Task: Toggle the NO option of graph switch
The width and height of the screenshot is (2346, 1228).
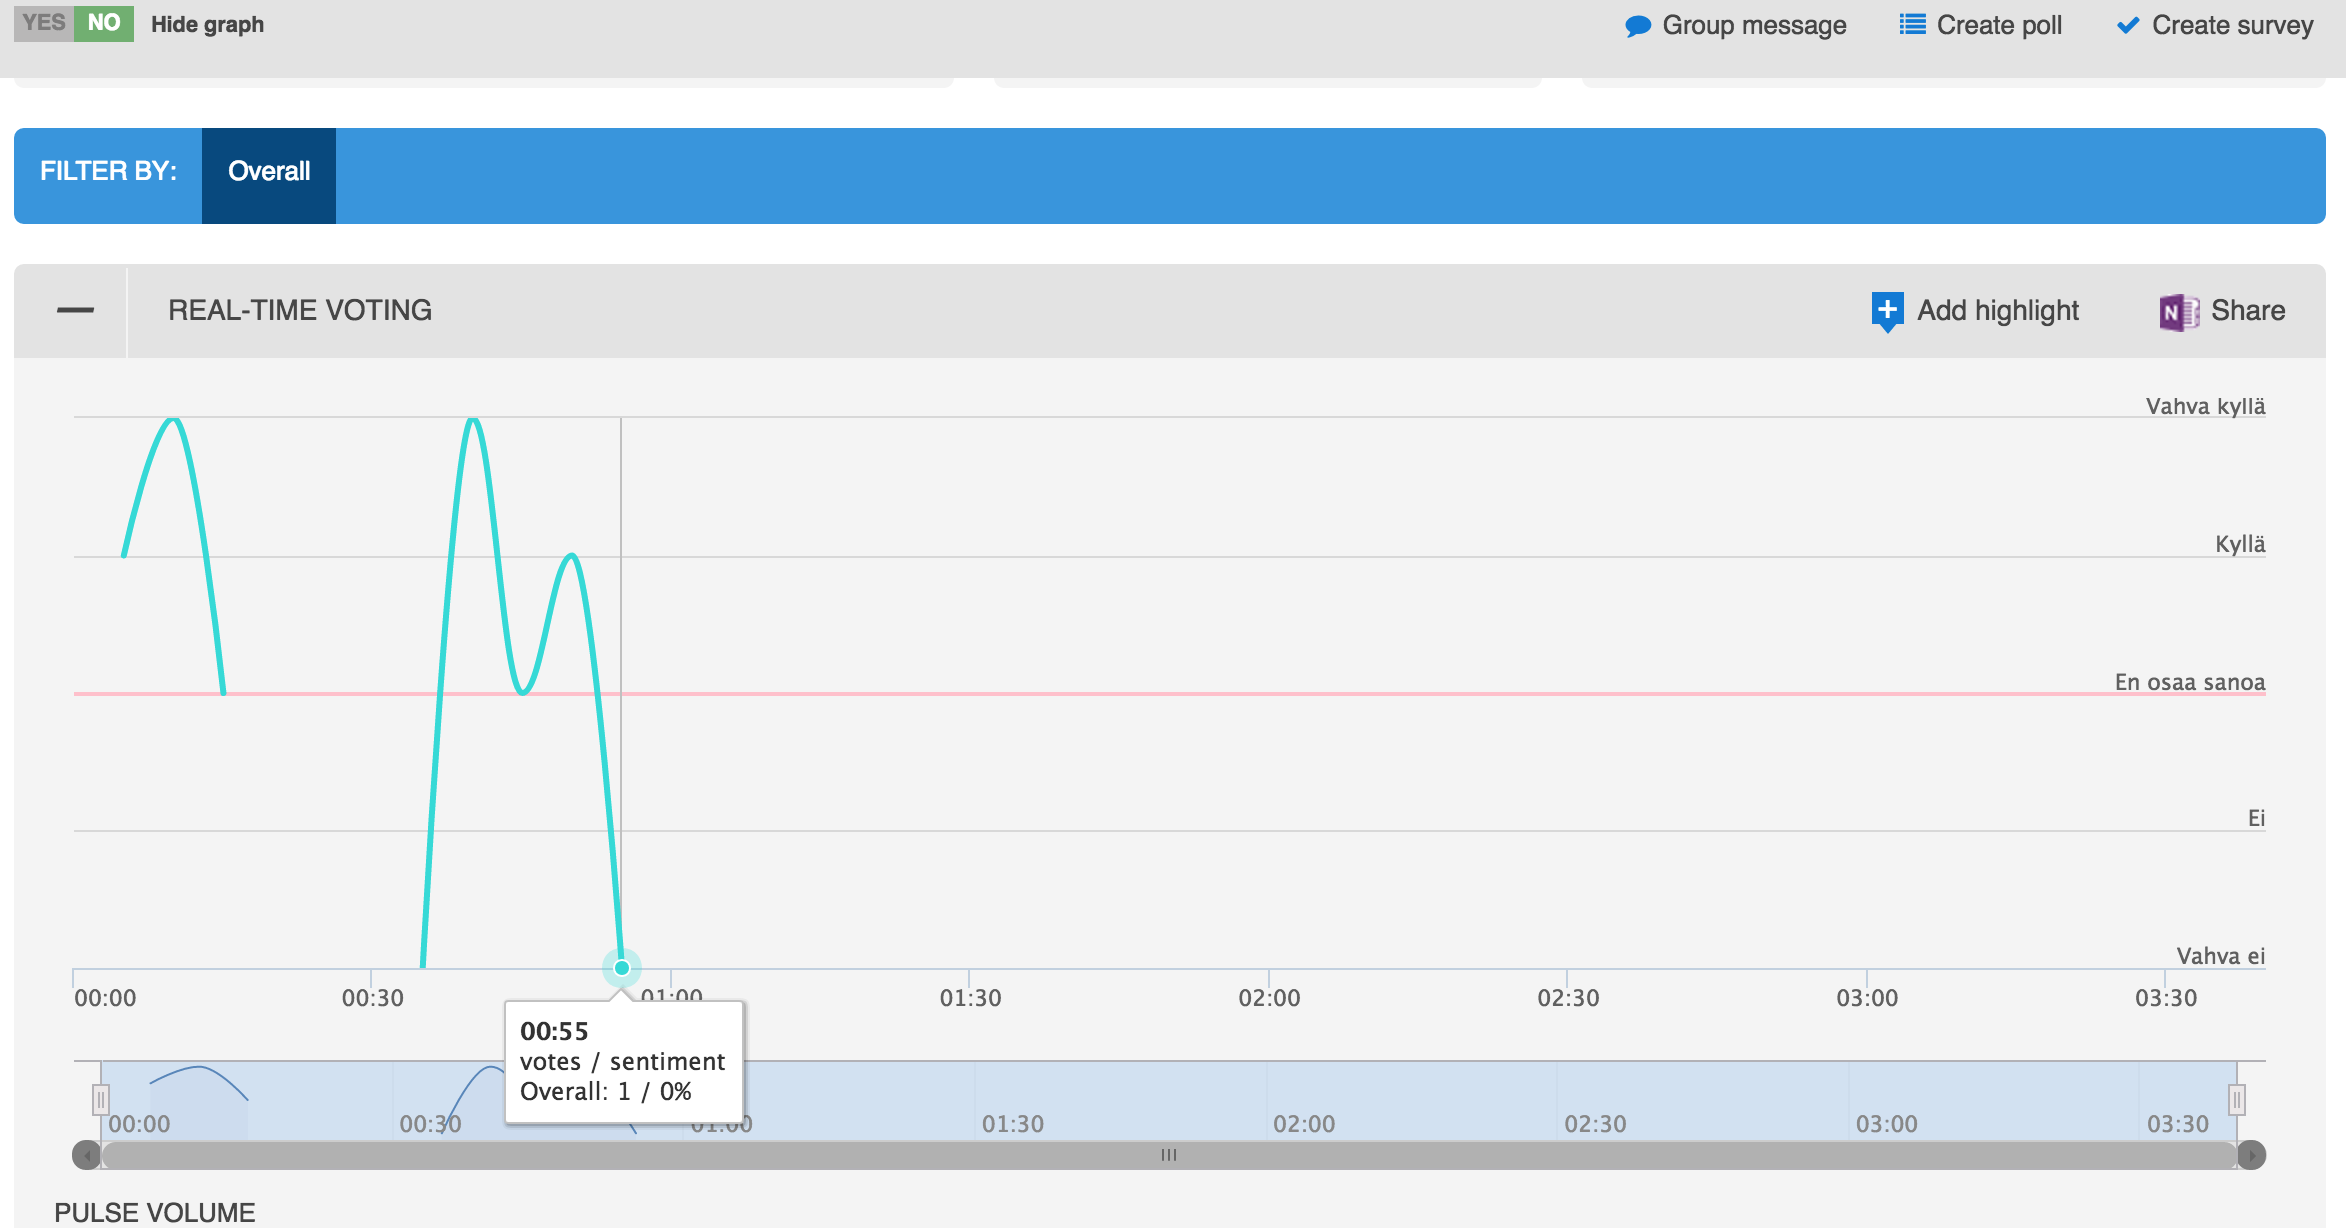Action: (x=104, y=23)
